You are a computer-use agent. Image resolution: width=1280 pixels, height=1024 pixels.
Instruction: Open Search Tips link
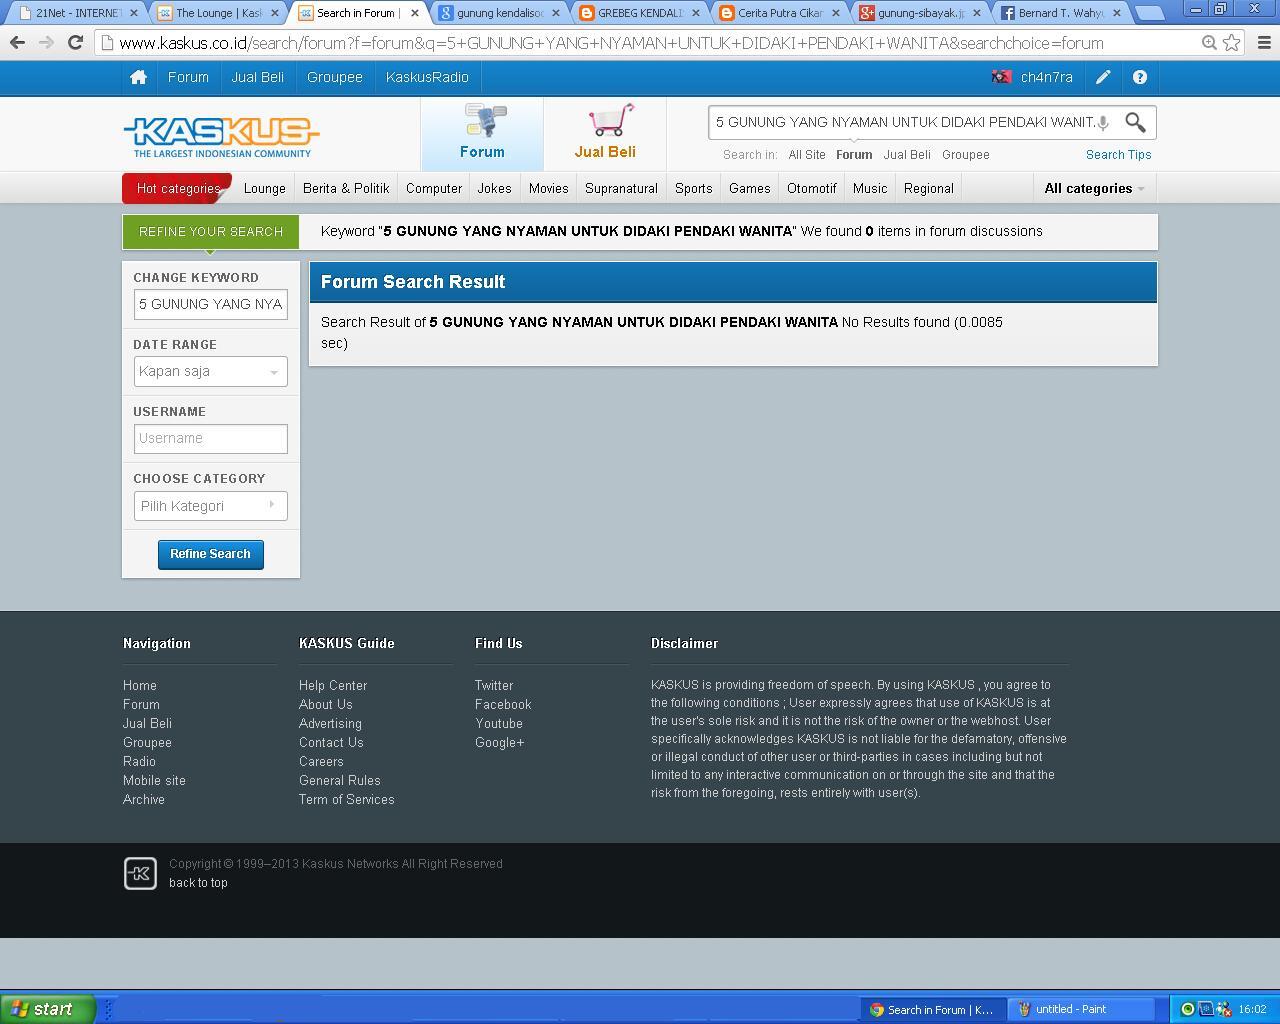(x=1118, y=155)
